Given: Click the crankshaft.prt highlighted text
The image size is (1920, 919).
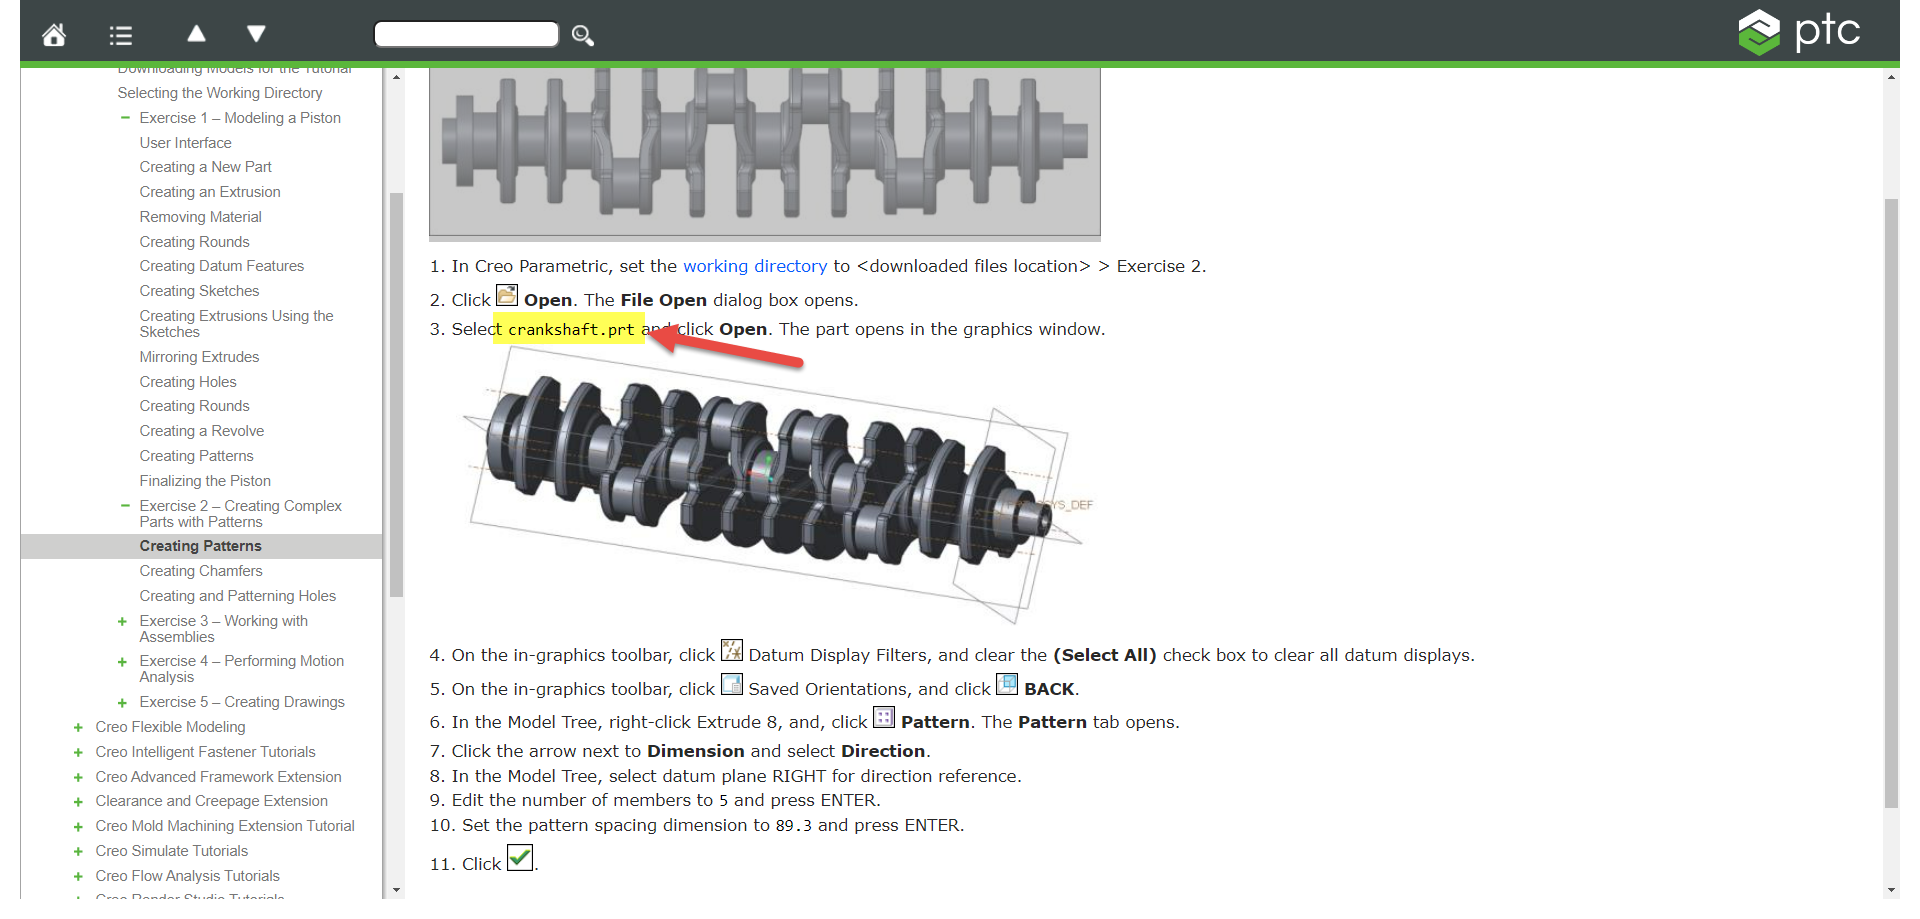Looking at the screenshot, I should (568, 328).
